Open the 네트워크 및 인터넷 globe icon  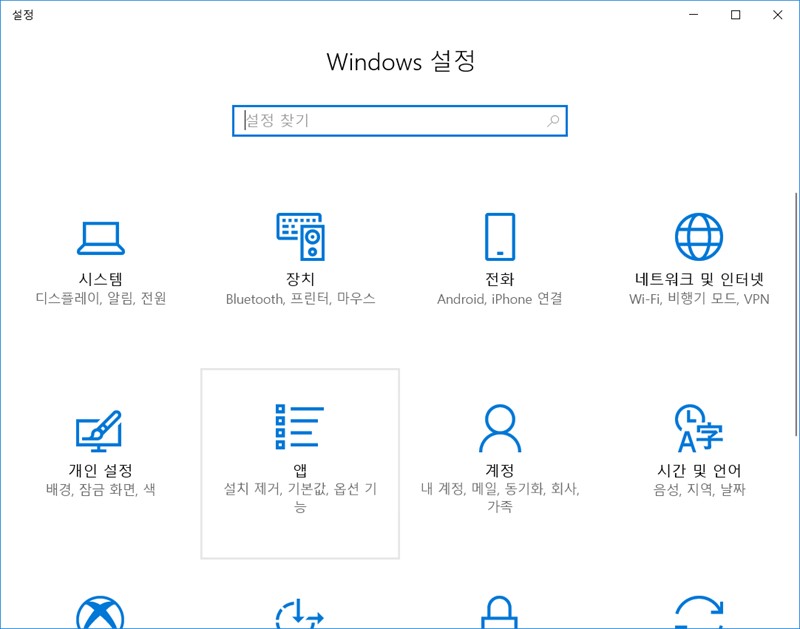coord(699,237)
